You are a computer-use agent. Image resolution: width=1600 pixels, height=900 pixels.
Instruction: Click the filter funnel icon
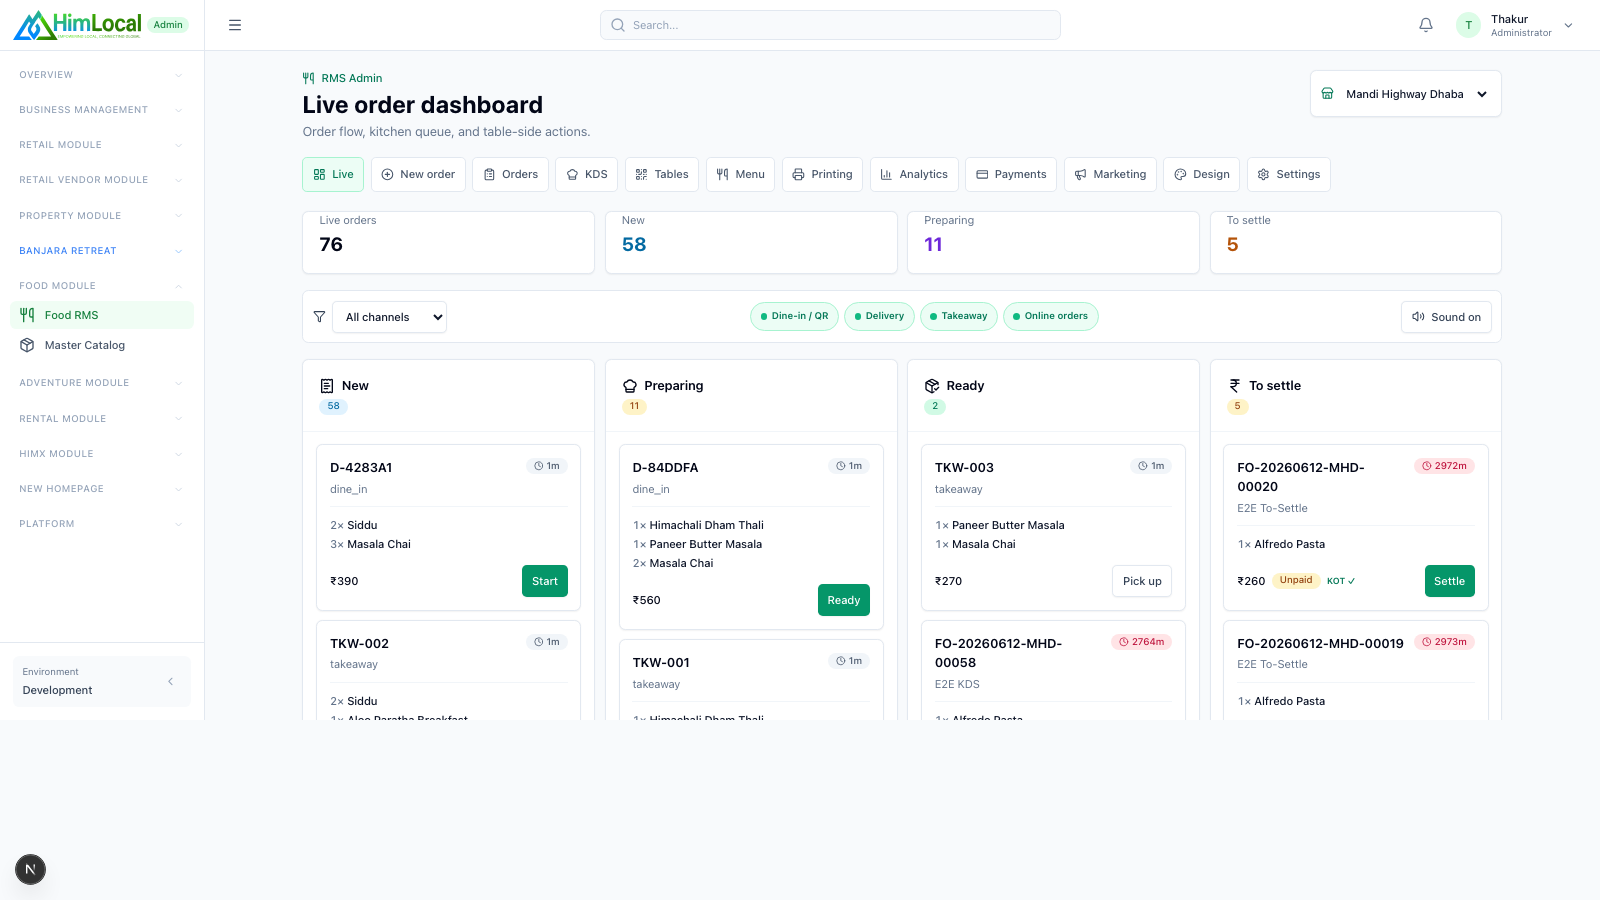pyautogui.click(x=319, y=317)
